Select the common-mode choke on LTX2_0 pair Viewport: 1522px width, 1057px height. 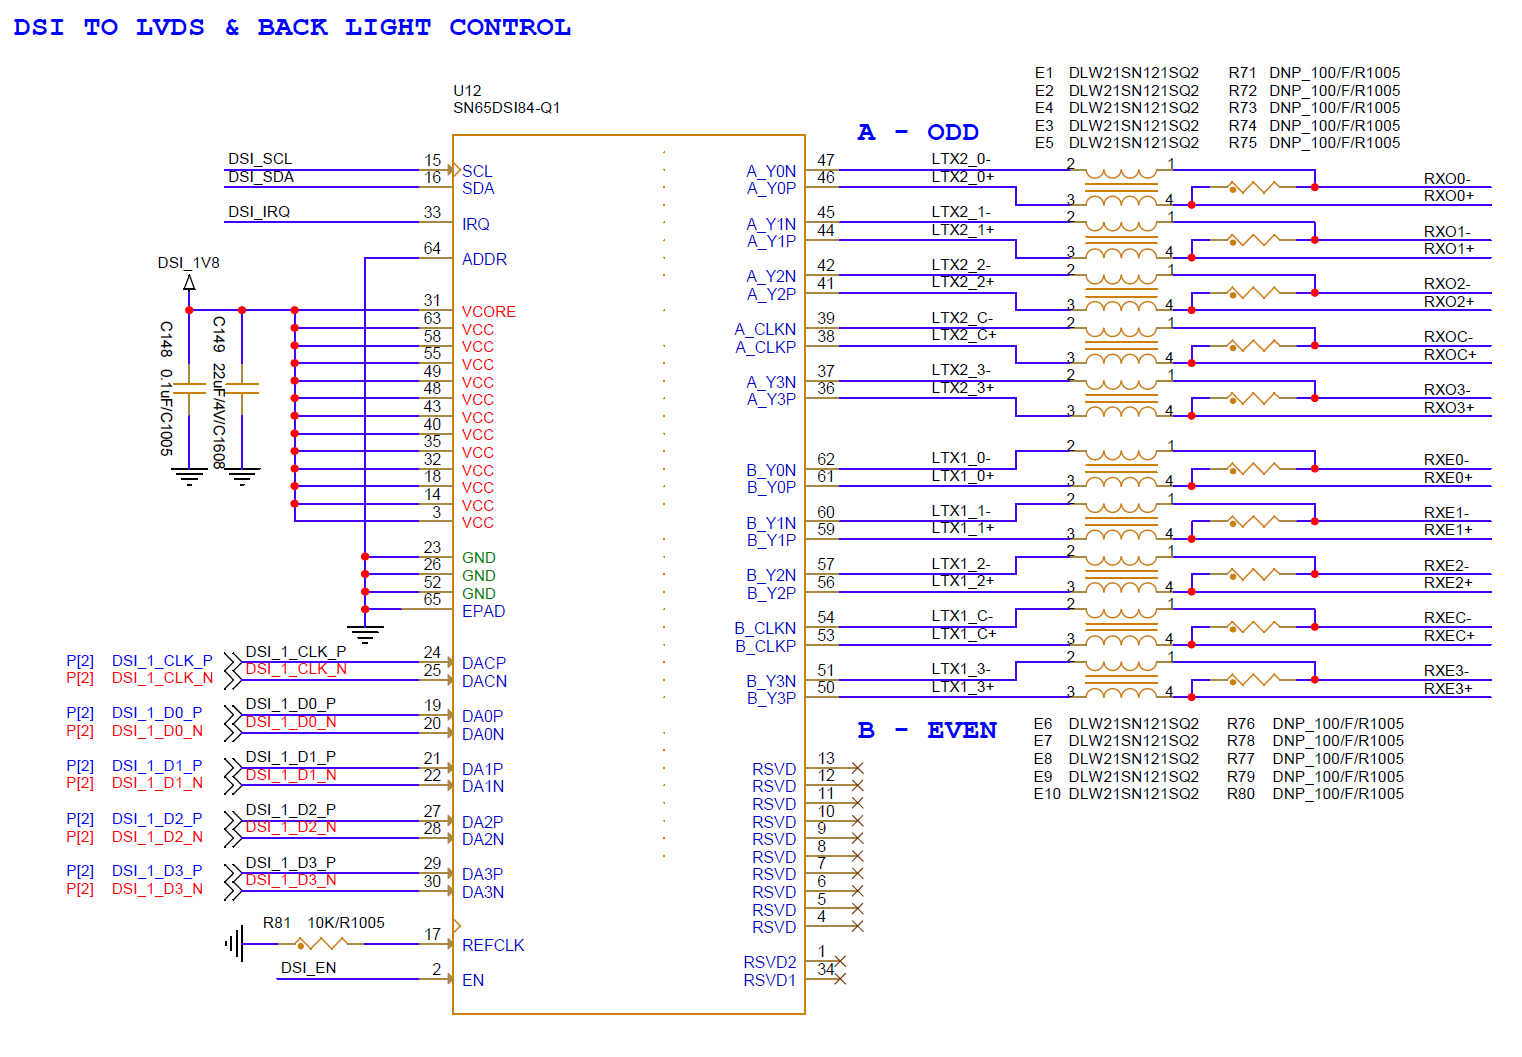1120,187
